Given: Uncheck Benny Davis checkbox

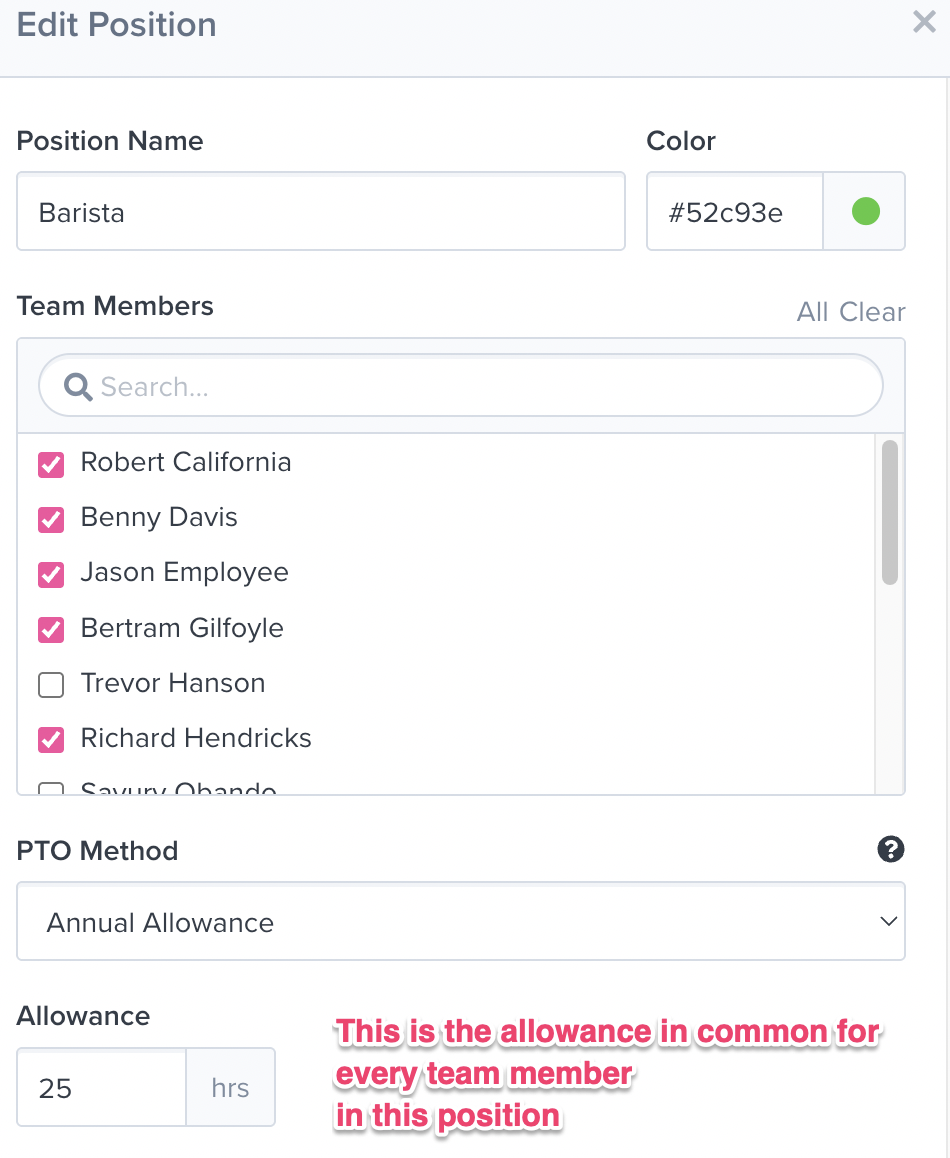Looking at the screenshot, I should point(51,519).
